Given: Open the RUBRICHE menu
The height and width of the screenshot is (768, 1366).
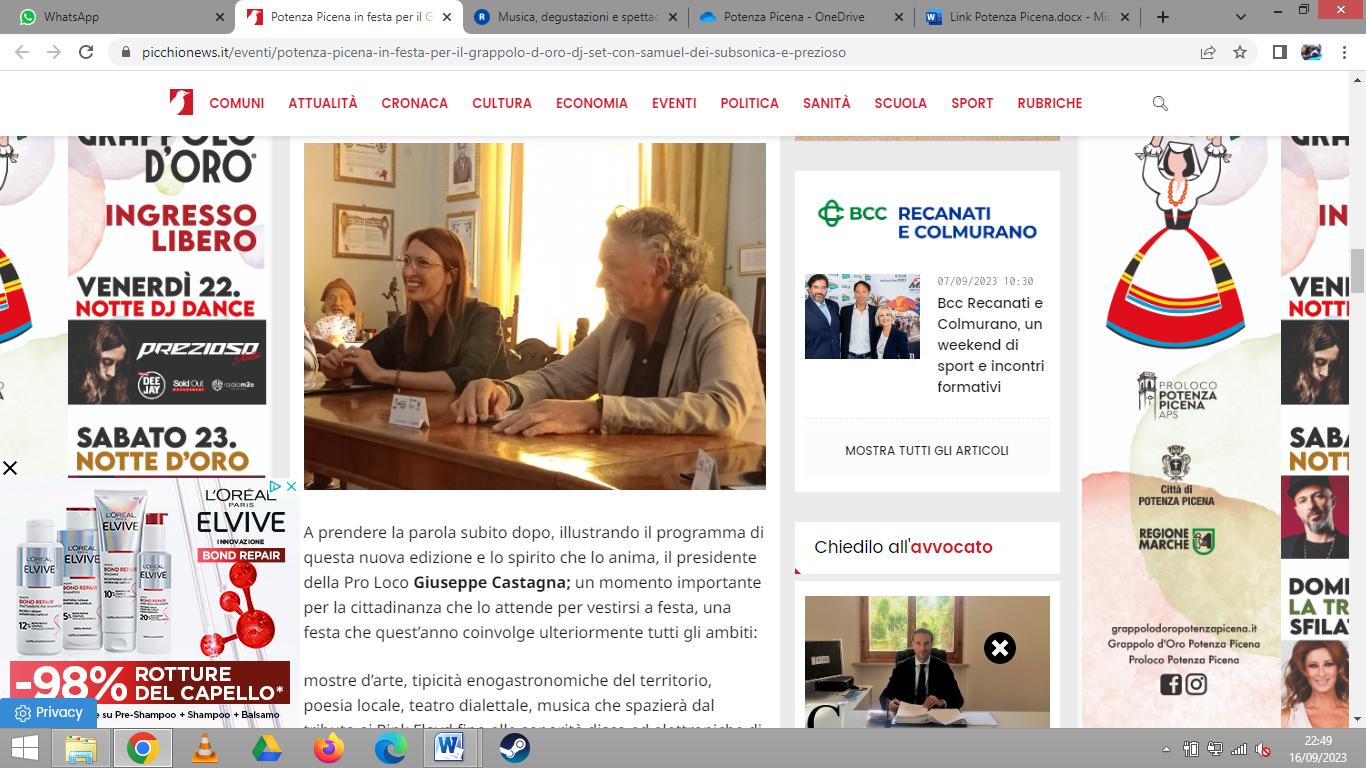Looking at the screenshot, I should 1050,103.
